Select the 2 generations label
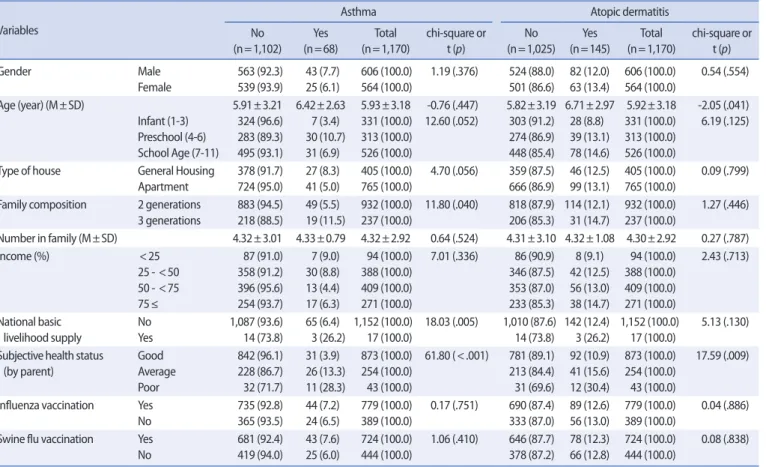766x467 pixels. pos(169,205)
